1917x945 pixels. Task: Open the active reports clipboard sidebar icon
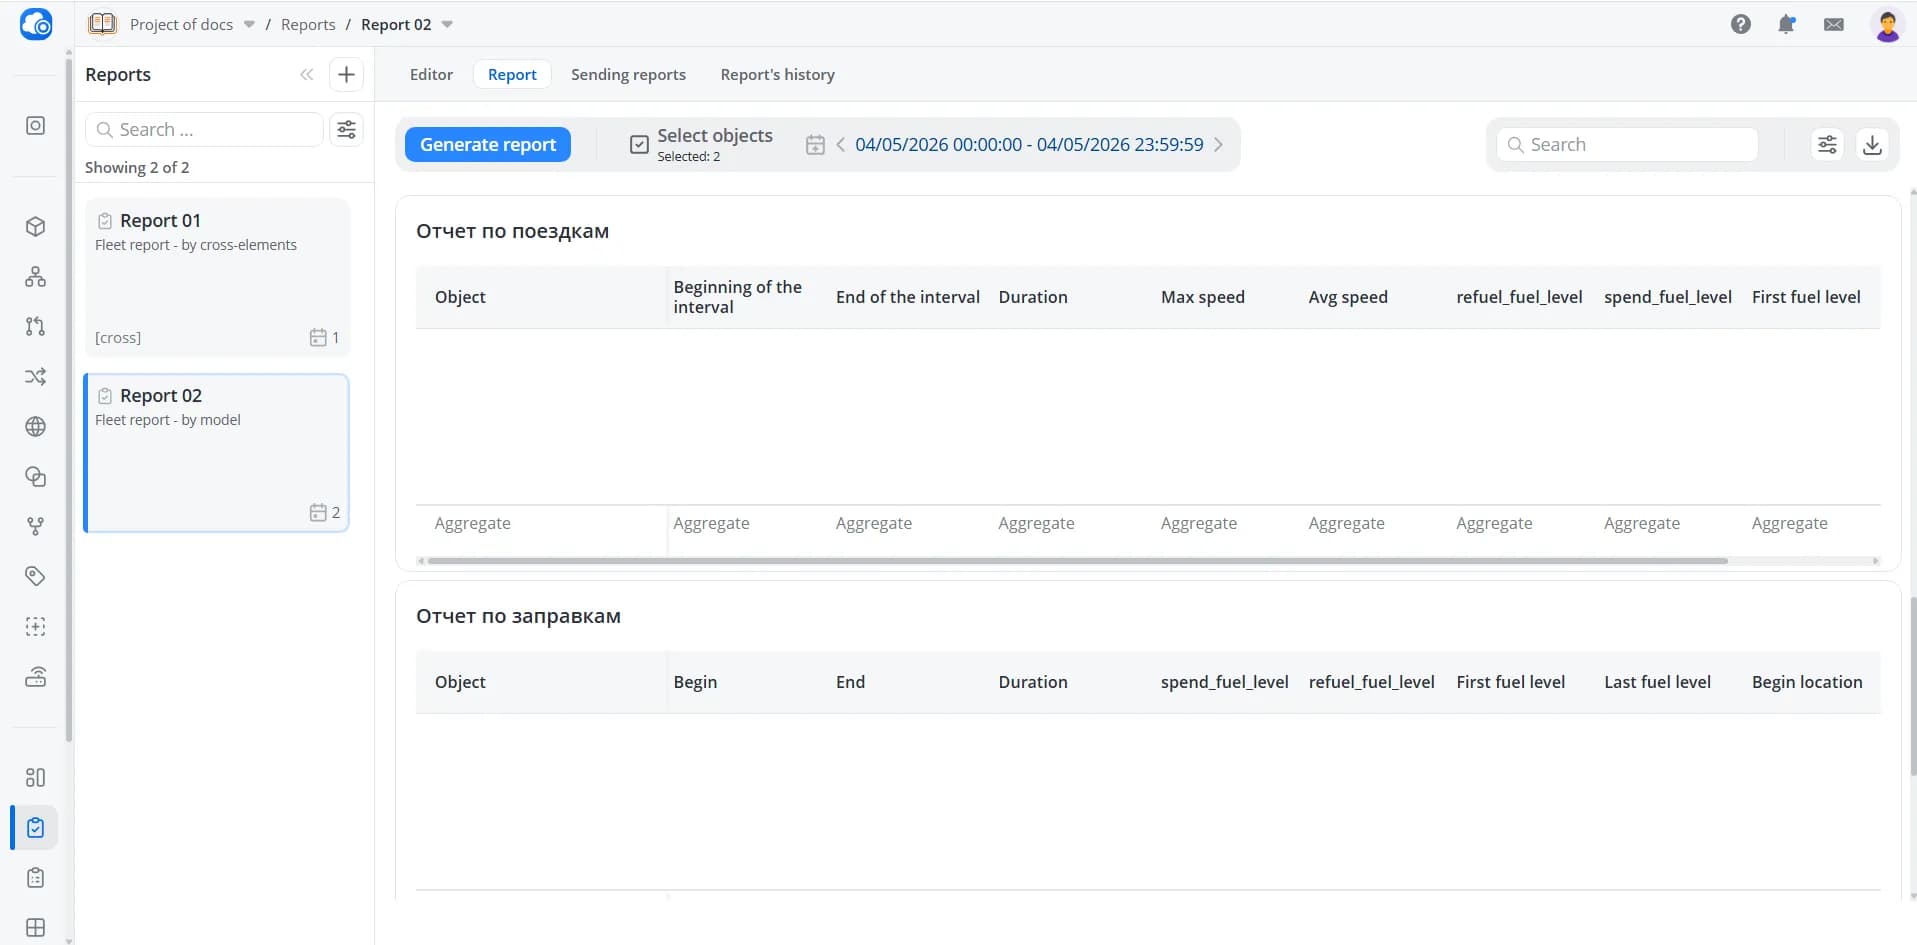[36, 828]
